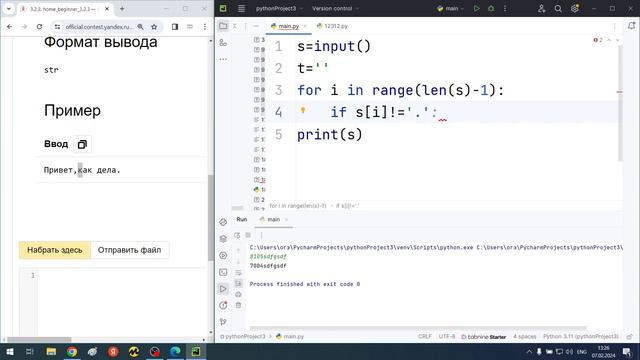Screen dimensions: 640x360
Task: Bookmark the Yandex contest page with star
Action: [154, 27]
